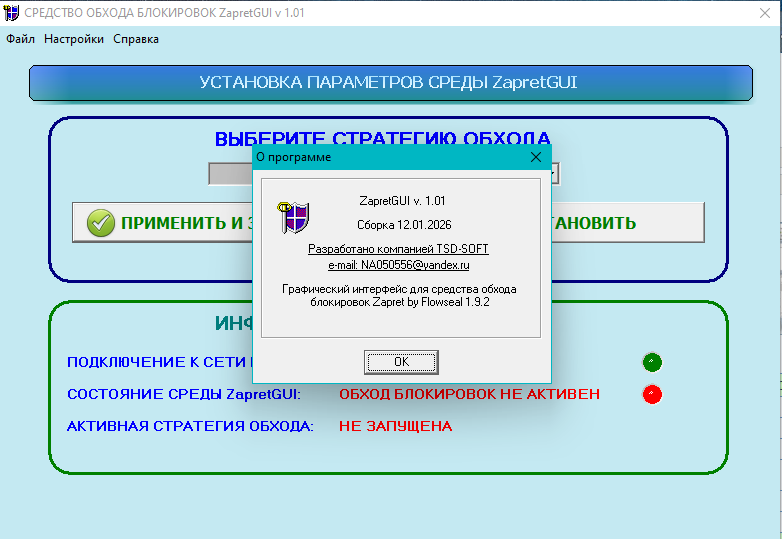Image resolution: width=782 pixels, height=539 pixels.
Task: Open the Файл menu
Action: (x=20, y=39)
